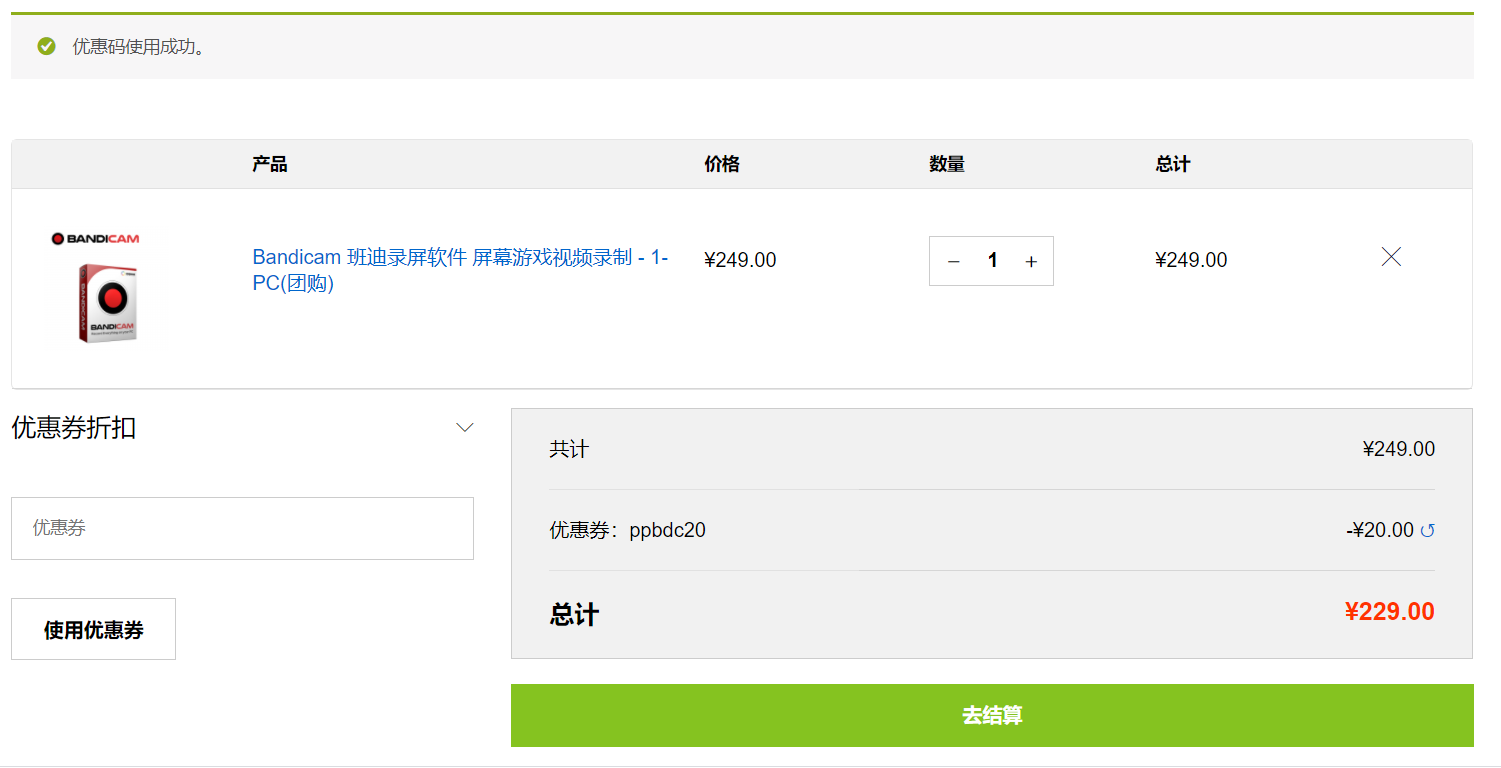The width and height of the screenshot is (1501, 768).
Task: Click the 数量 column header
Action: 946,164
